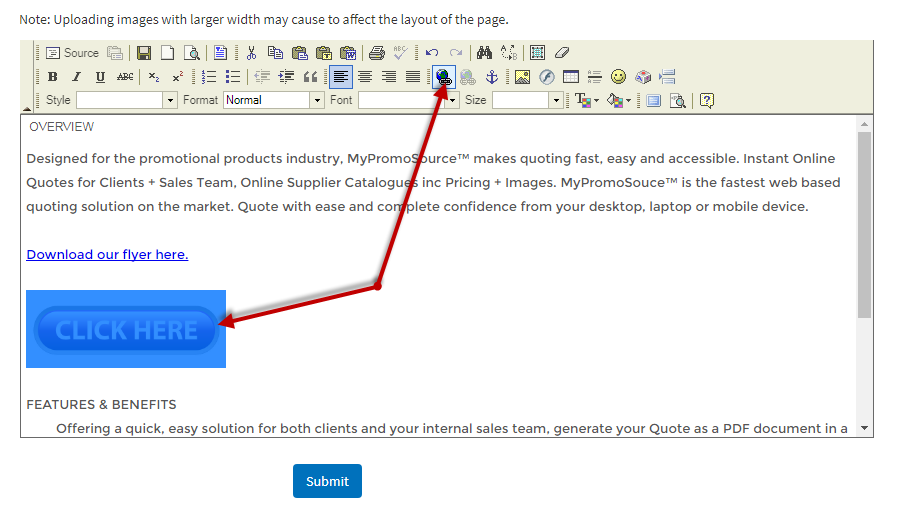Screen dimensions: 909x515
Task: Open the Size dropdown
Action: 528,100
